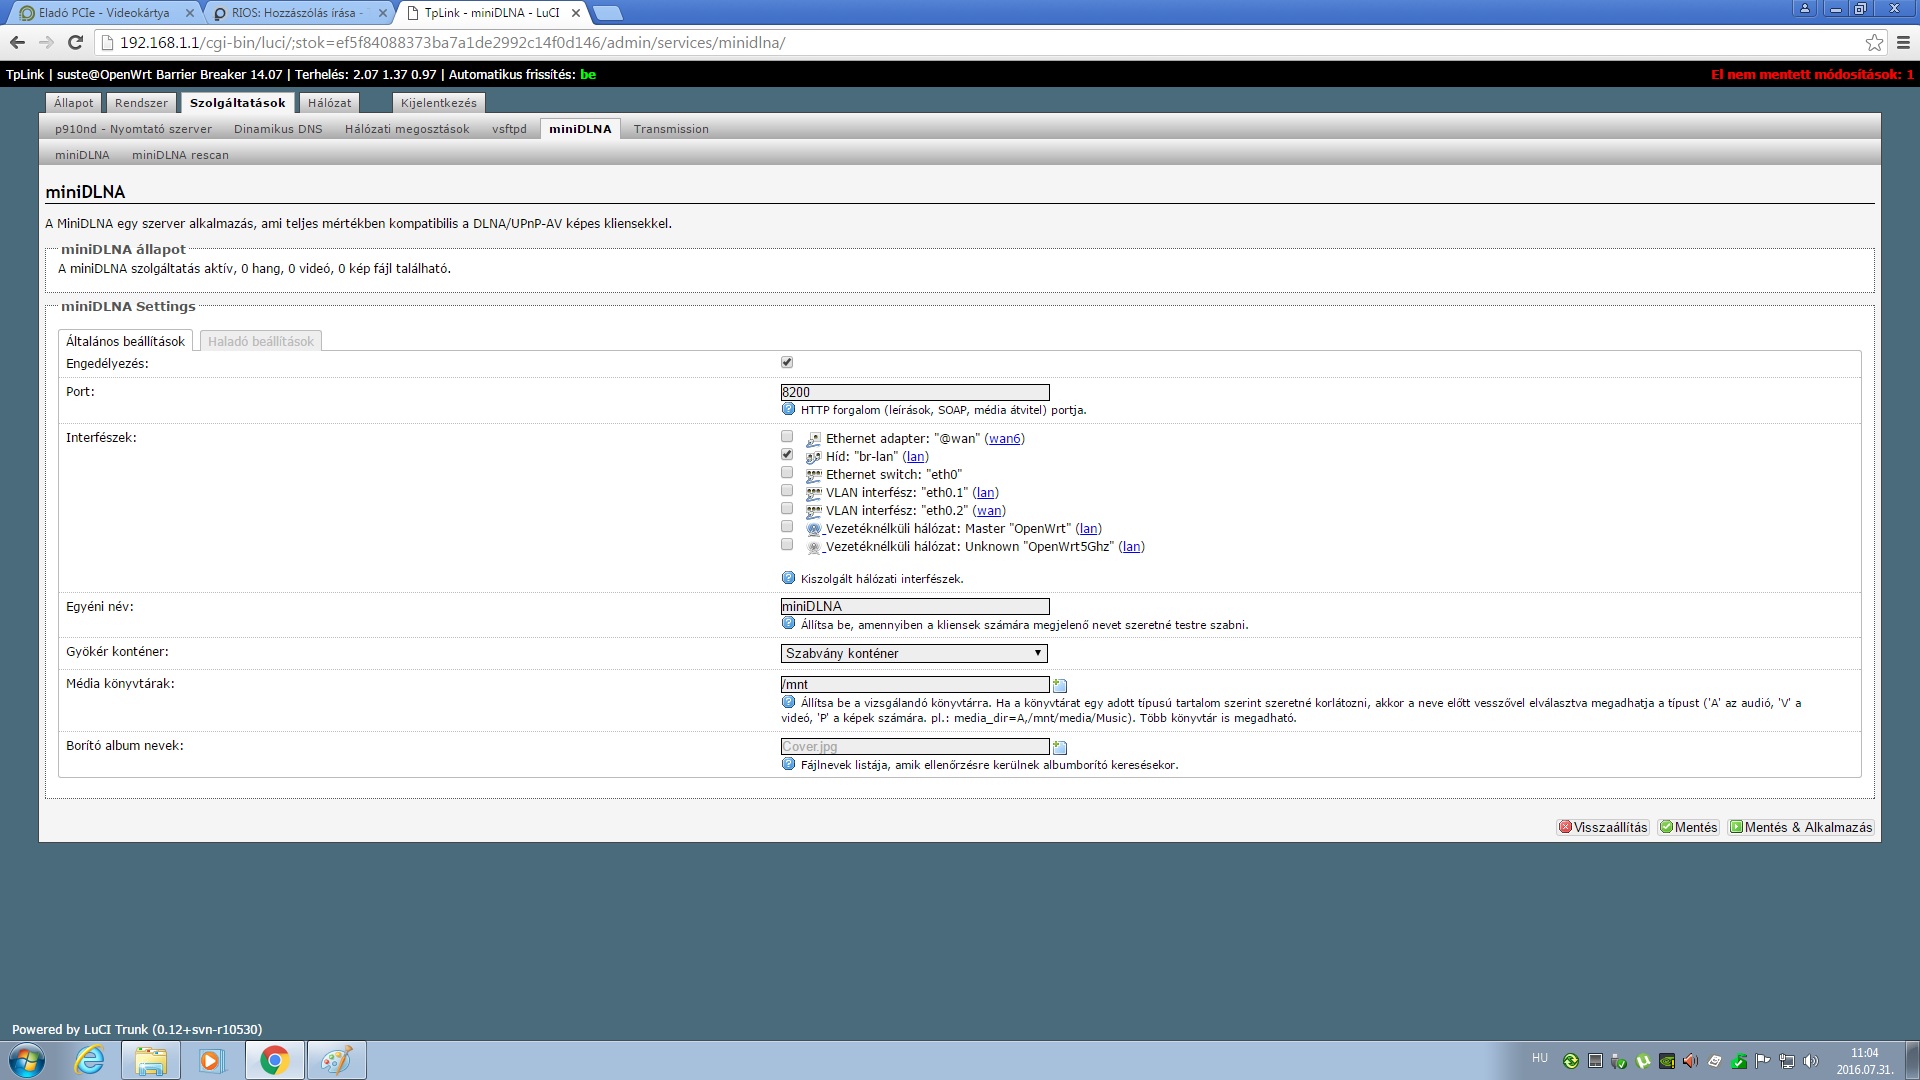Click the add cover album name icon

click(x=1060, y=747)
